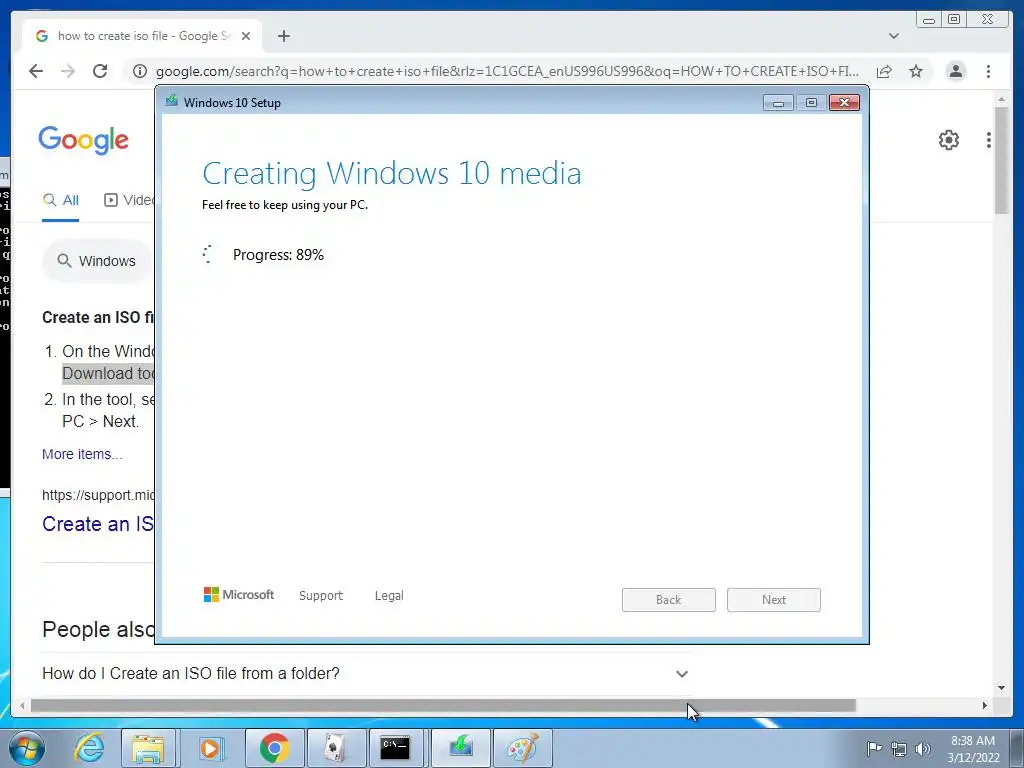The height and width of the screenshot is (768, 1024).
Task: Open the tab search dropdown arrow
Action: 894,36
